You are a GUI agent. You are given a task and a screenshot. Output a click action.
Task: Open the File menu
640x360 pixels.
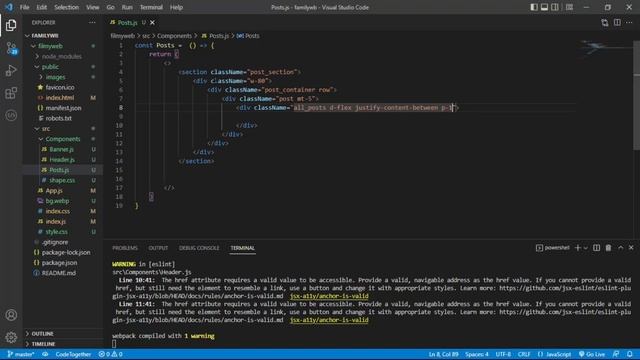click(x=24, y=7)
